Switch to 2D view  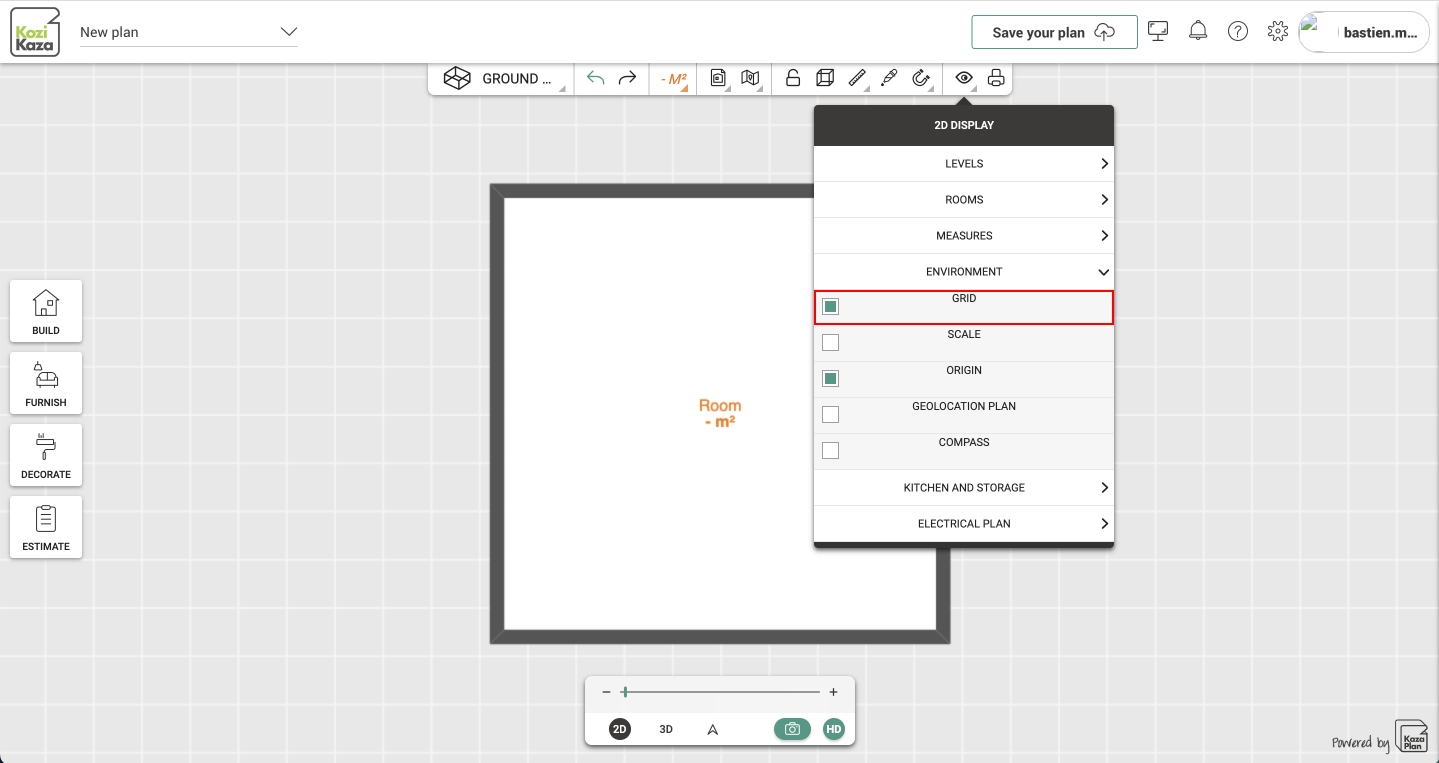(620, 729)
